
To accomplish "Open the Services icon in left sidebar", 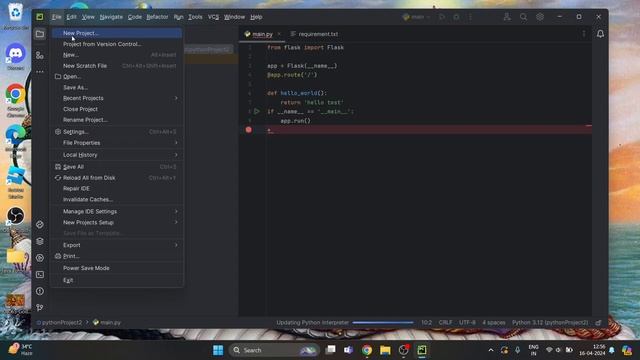I will pyautogui.click(x=40, y=258).
